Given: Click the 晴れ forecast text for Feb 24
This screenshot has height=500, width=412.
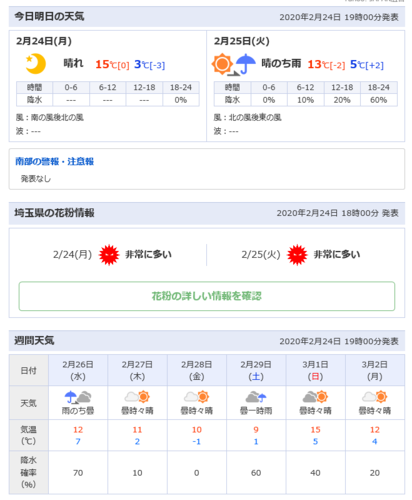Looking at the screenshot, I should pyautogui.click(x=73, y=63).
